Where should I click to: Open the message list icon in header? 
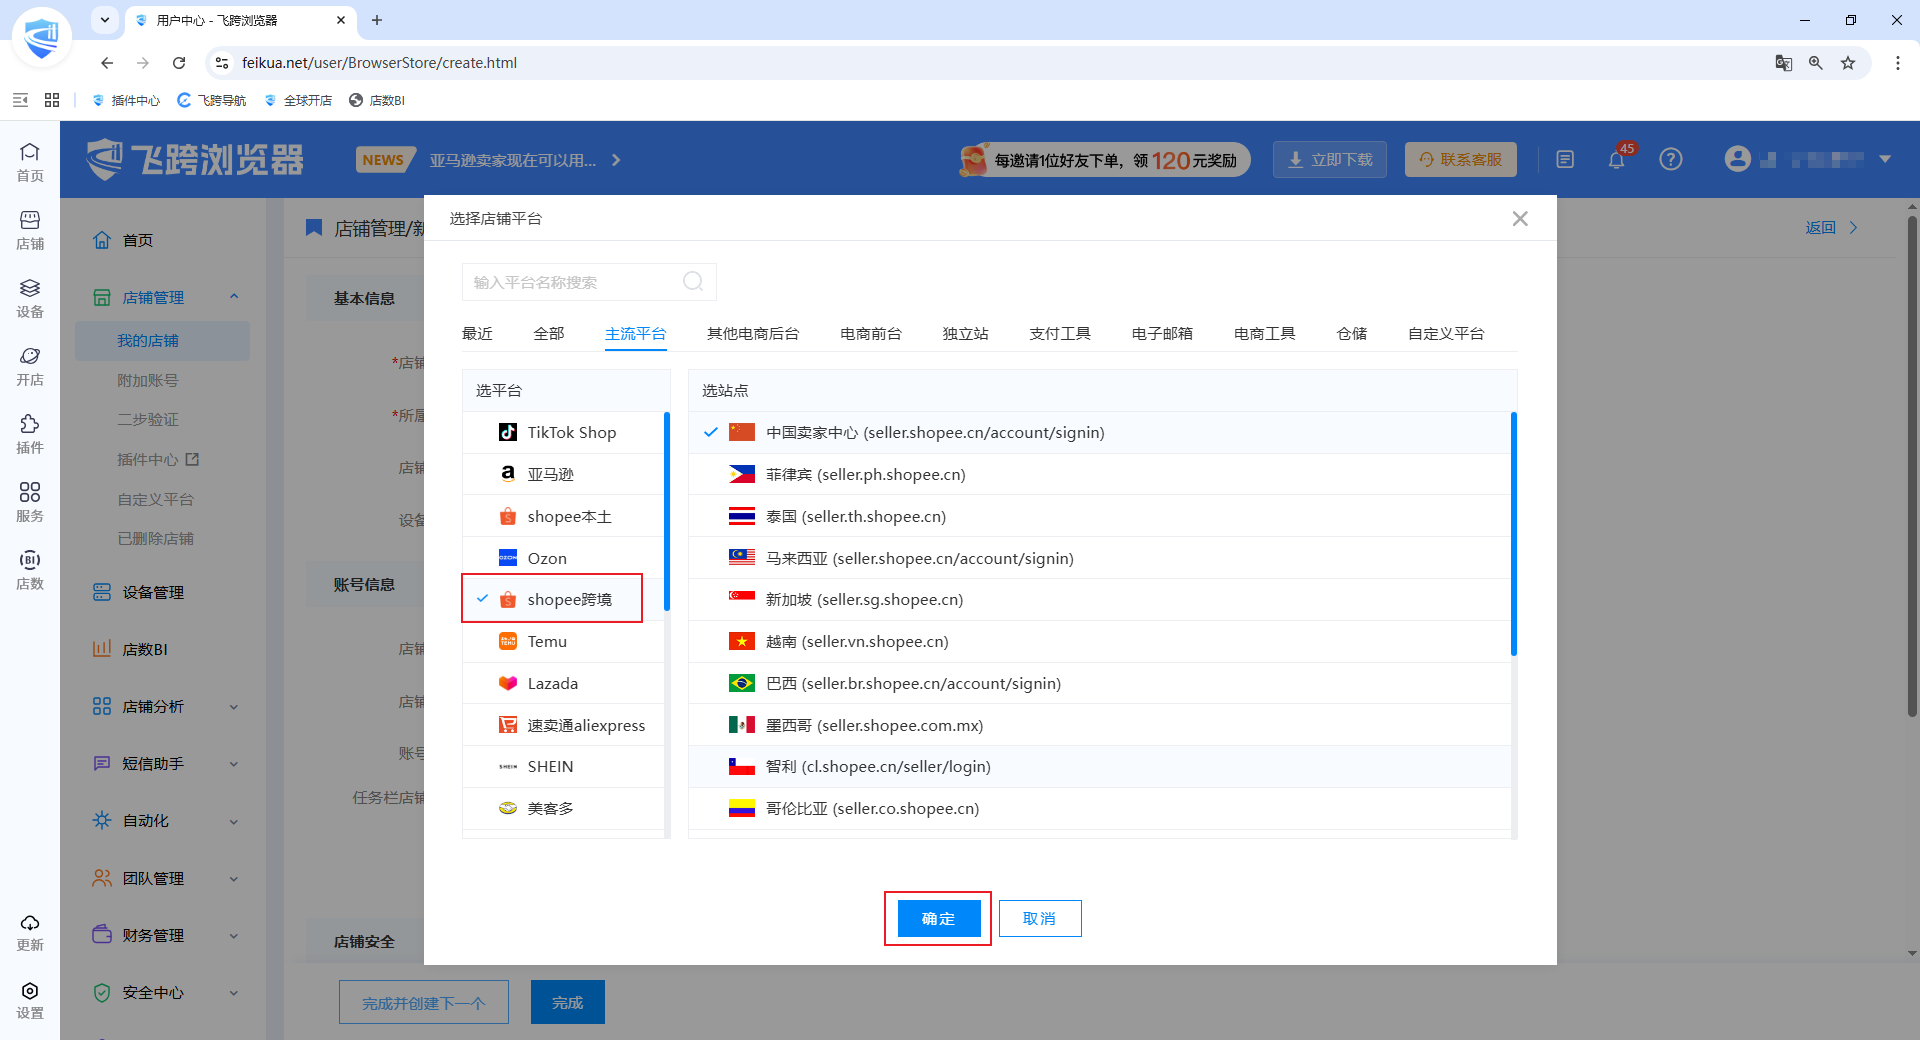tap(1565, 159)
